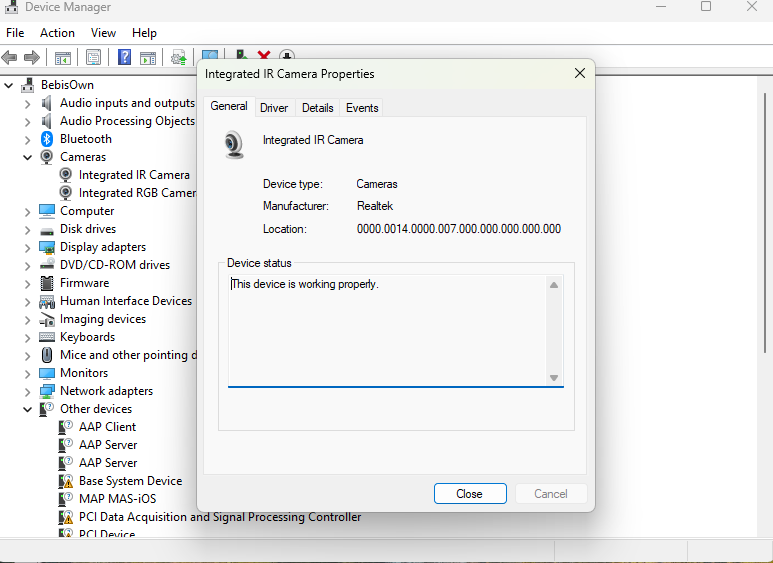Collapse the Other devices category

[27, 409]
